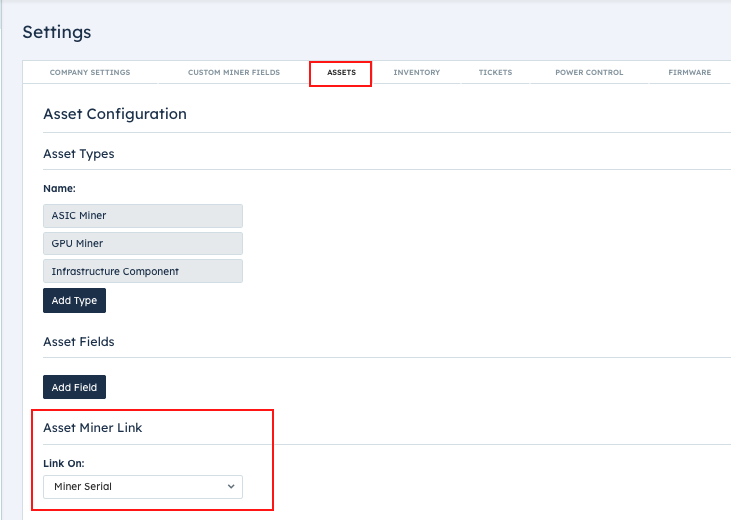Select the Assets tab

point(341,72)
